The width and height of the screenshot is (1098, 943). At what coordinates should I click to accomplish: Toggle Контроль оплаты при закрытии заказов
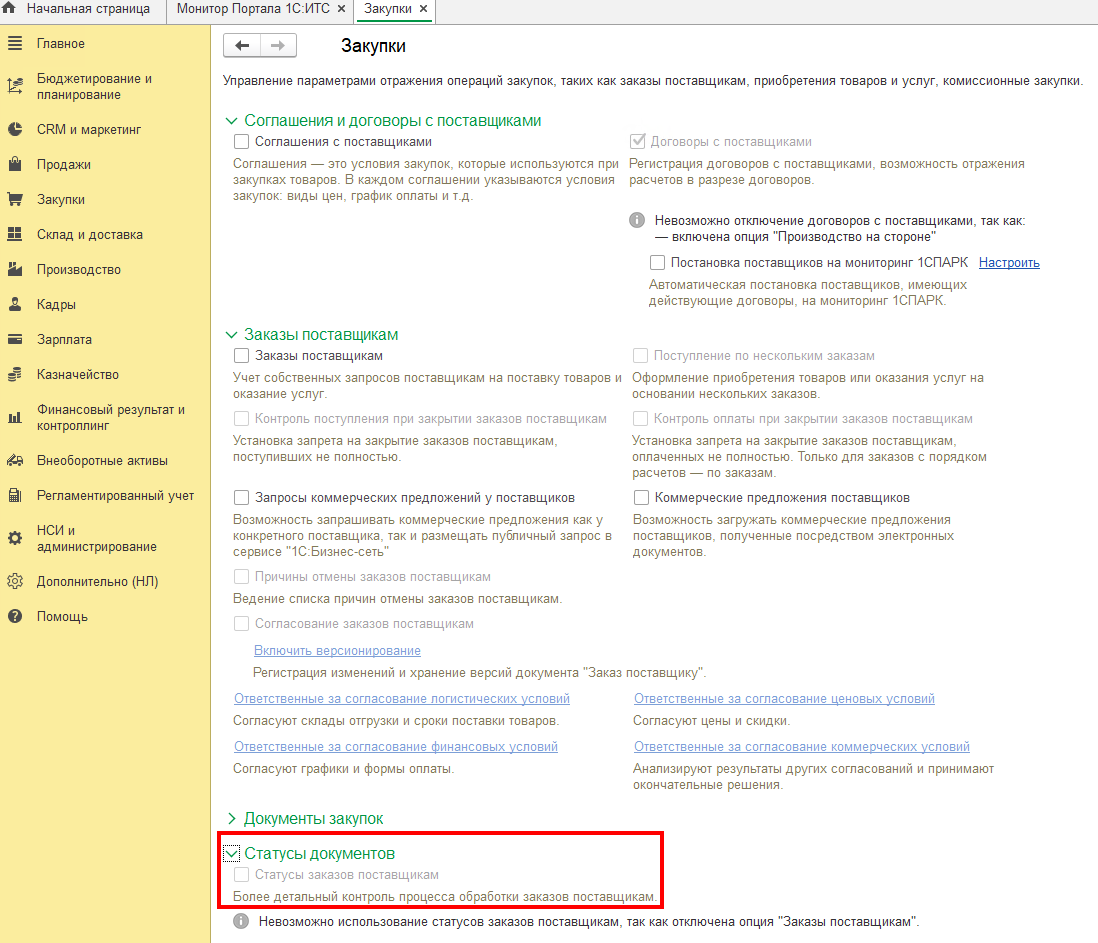(640, 419)
